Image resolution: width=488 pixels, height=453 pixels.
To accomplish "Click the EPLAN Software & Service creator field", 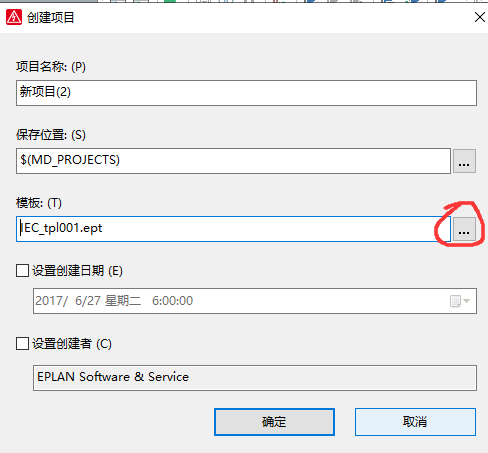I will 255,378.
